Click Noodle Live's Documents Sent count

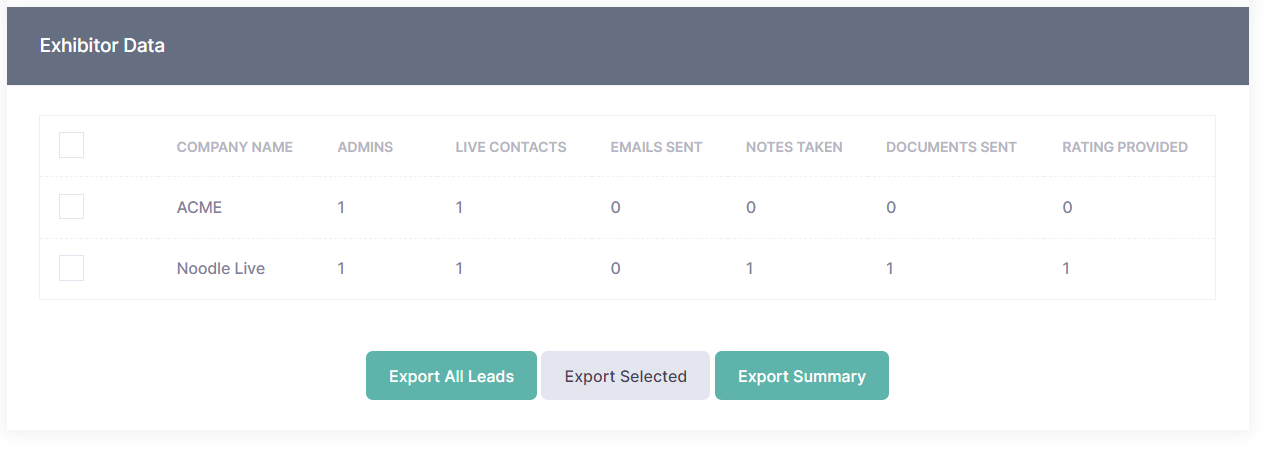(x=890, y=269)
